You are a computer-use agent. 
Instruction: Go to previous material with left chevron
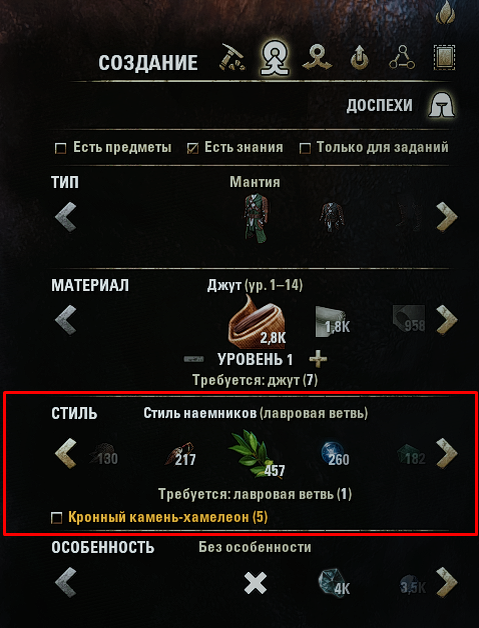click(66, 320)
